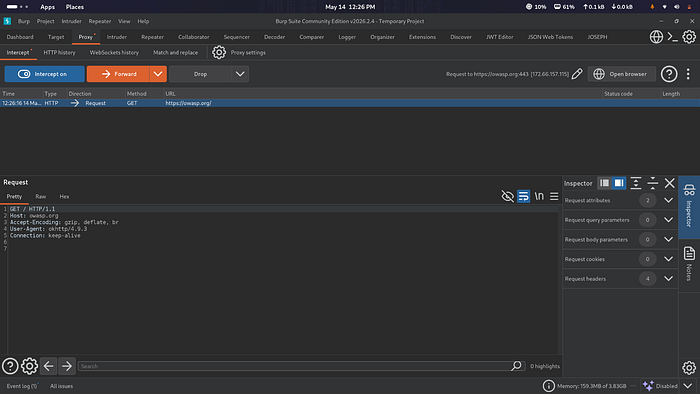Open the Project menu
This screenshot has width=700, height=394.
click(46, 21)
